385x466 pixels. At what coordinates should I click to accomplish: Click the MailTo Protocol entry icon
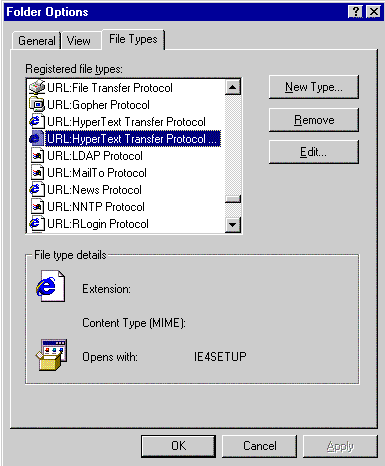point(37,173)
